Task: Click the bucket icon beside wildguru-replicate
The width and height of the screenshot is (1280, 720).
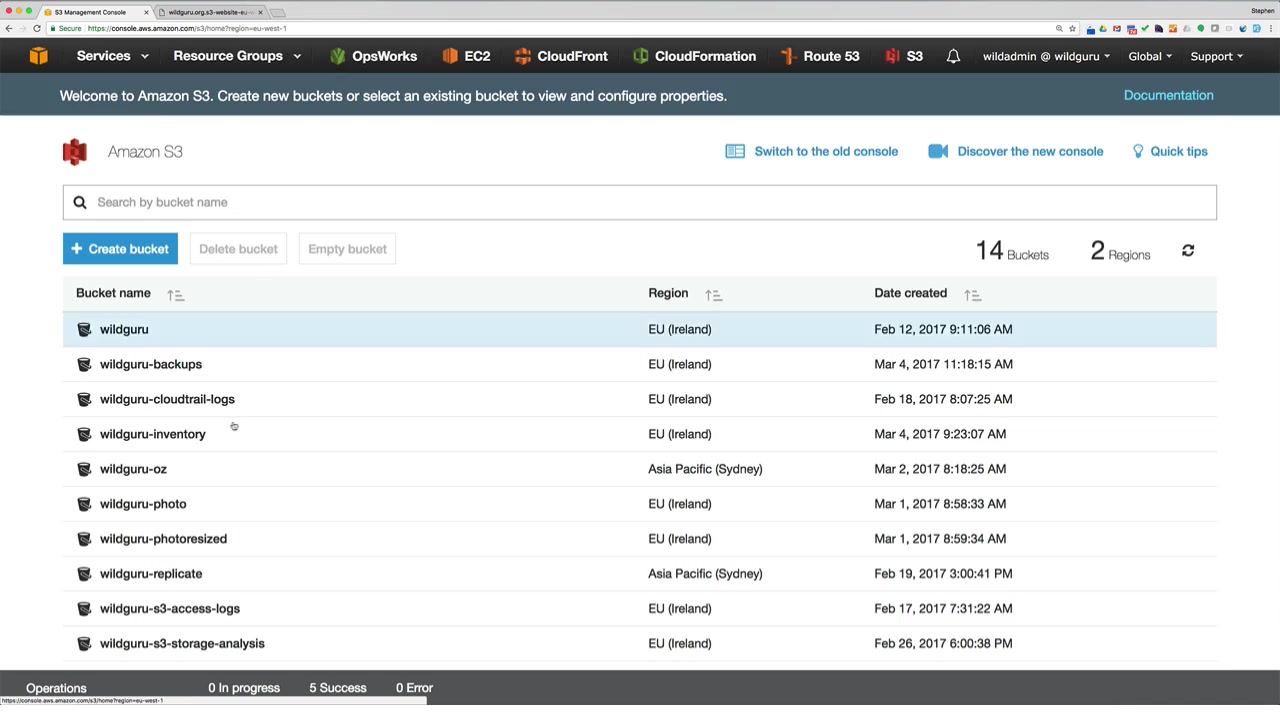Action: click(84, 574)
